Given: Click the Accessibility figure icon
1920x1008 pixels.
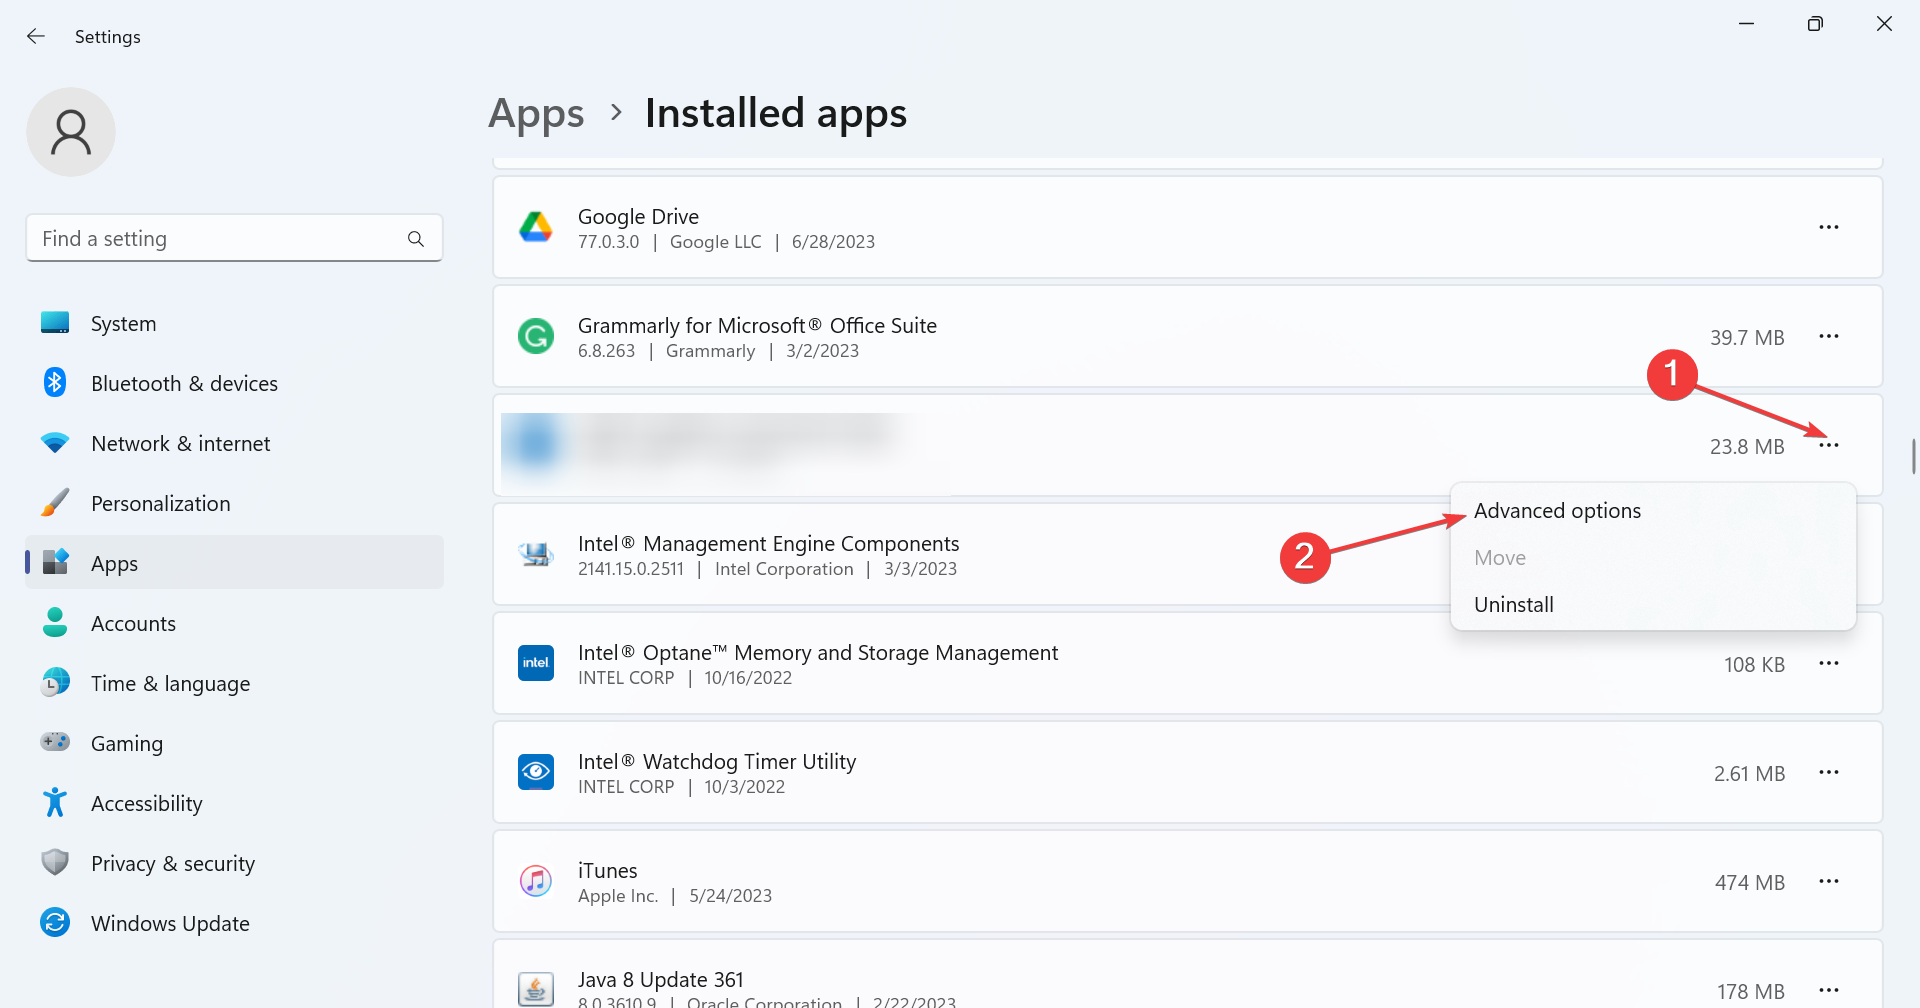Looking at the screenshot, I should point(55,802).
